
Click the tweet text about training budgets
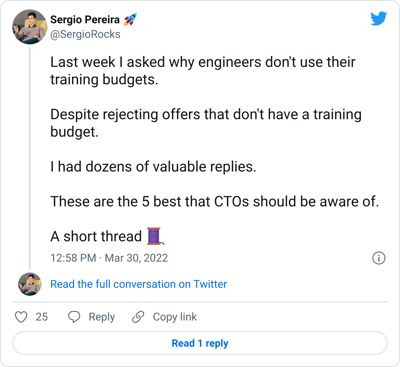pos(203,71)
